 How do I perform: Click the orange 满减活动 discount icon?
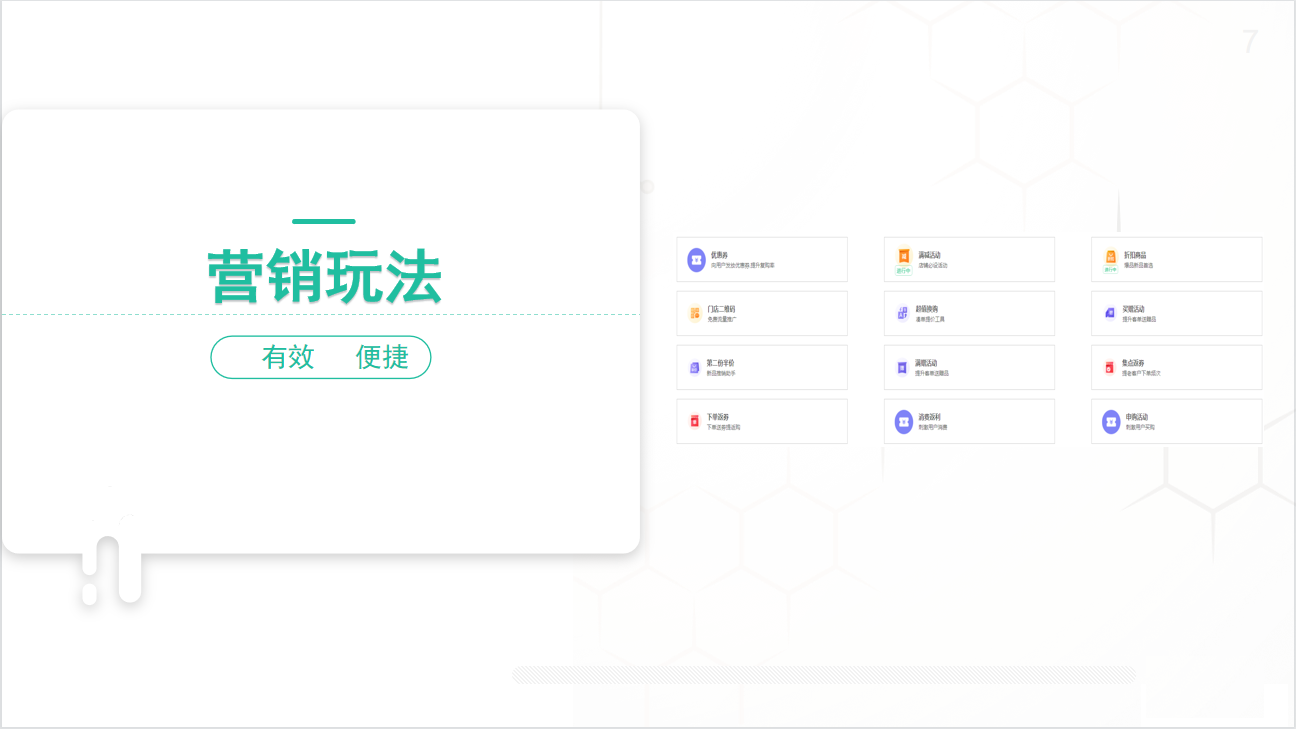tap(903, 254)
